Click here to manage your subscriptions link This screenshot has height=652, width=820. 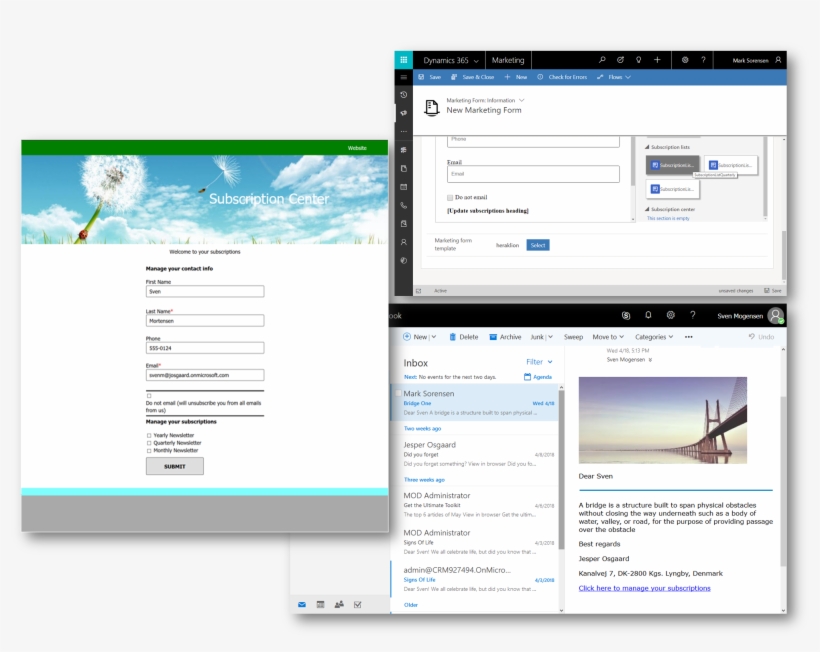(x=645, y=588)
